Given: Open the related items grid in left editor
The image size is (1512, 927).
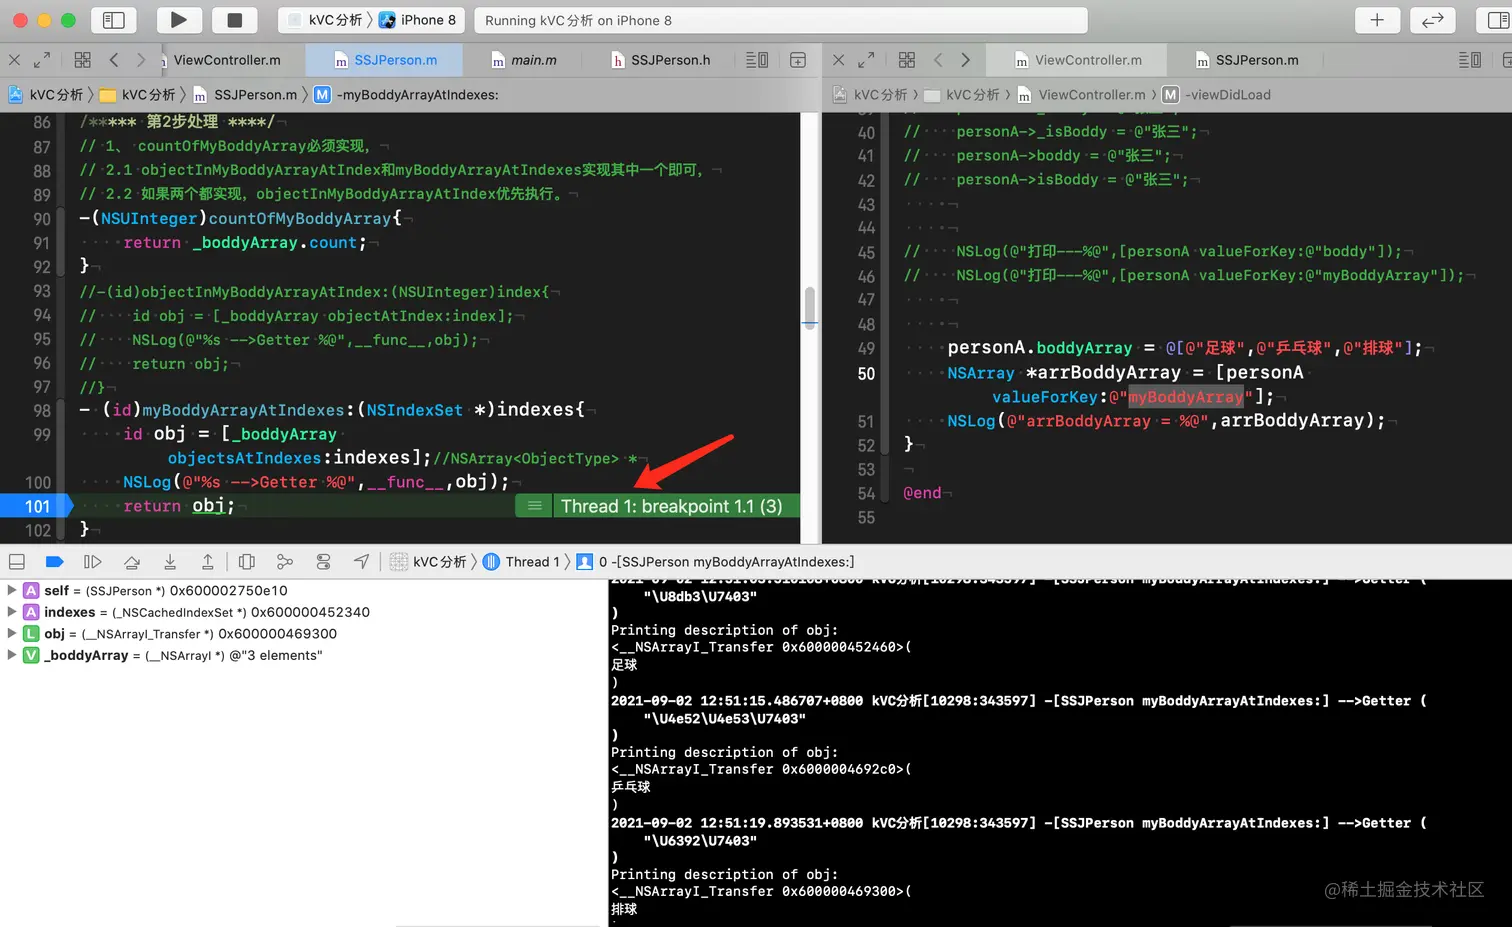Looking at the screenshot, I should (x=82, y=60).
